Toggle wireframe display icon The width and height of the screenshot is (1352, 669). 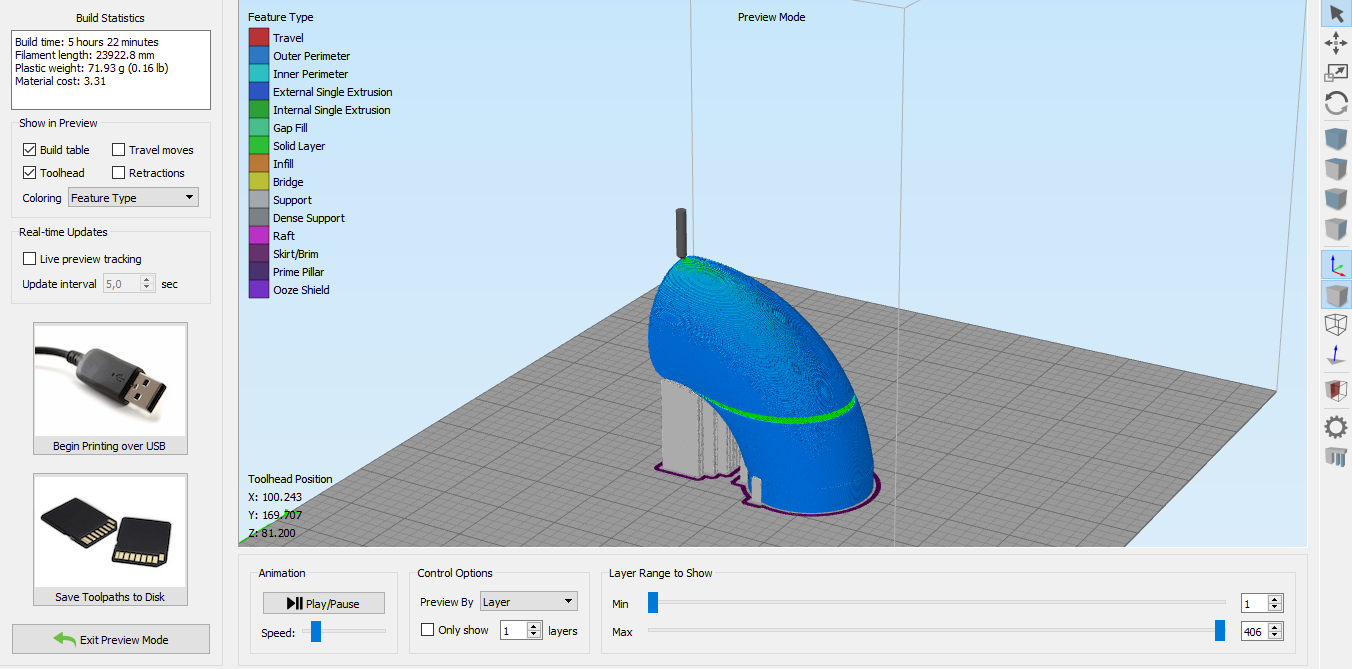[1336, 324]
